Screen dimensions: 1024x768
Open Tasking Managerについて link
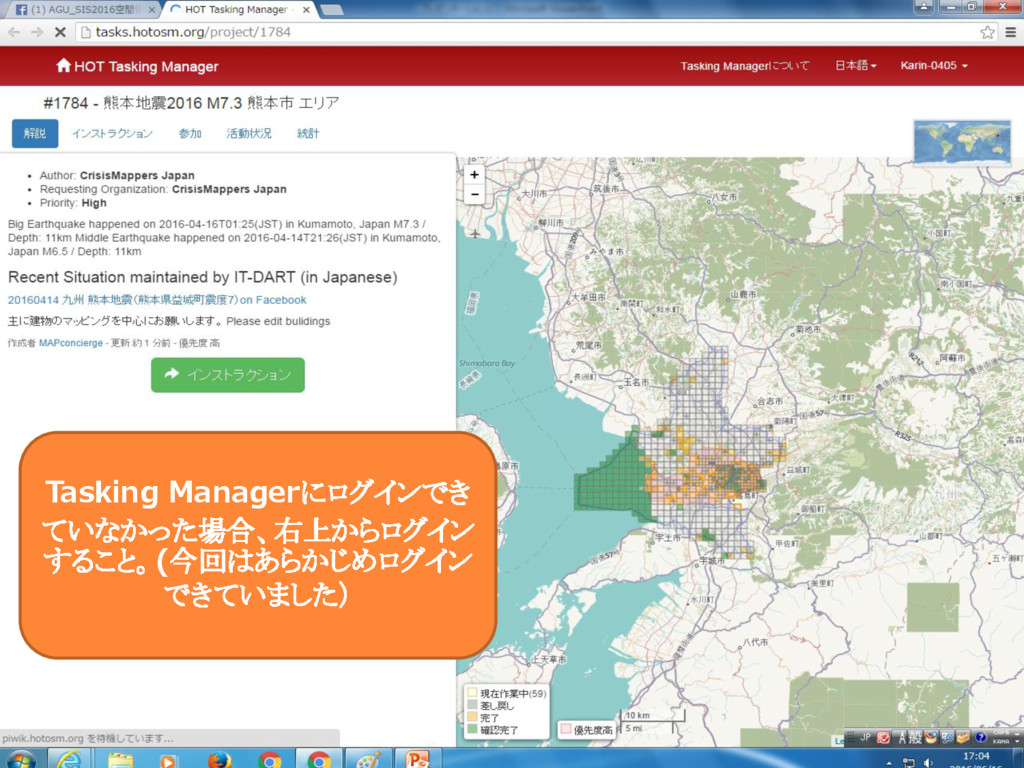click(744, 65)
